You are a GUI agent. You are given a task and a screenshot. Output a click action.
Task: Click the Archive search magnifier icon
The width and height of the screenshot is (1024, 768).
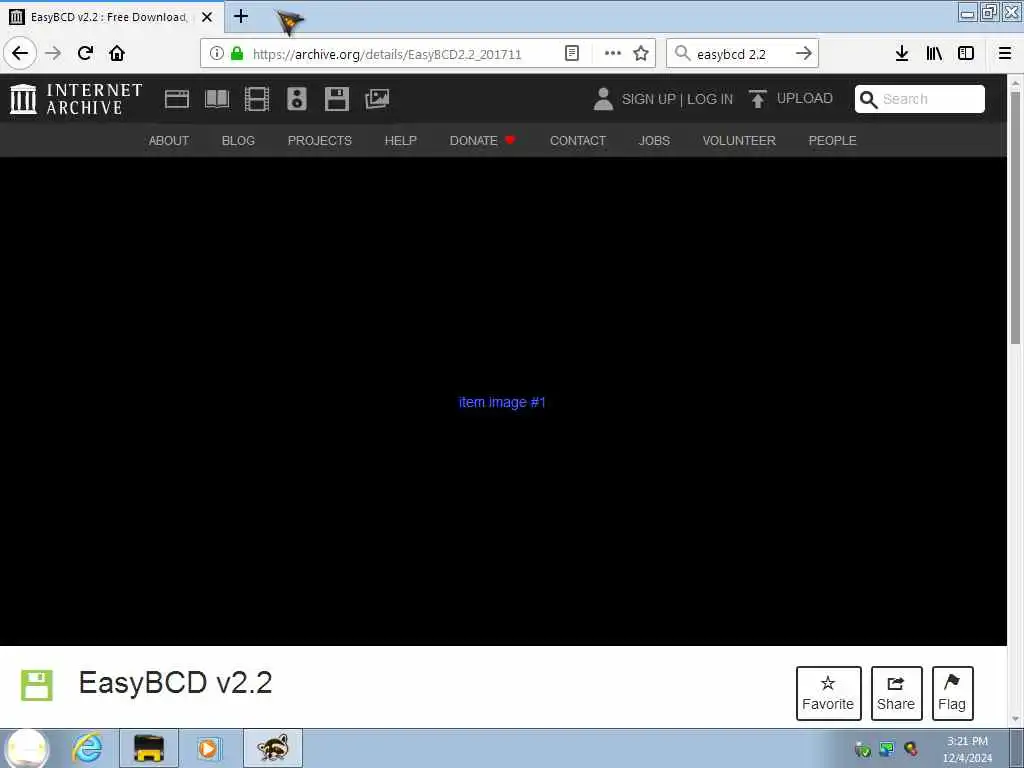pos(868,99)
